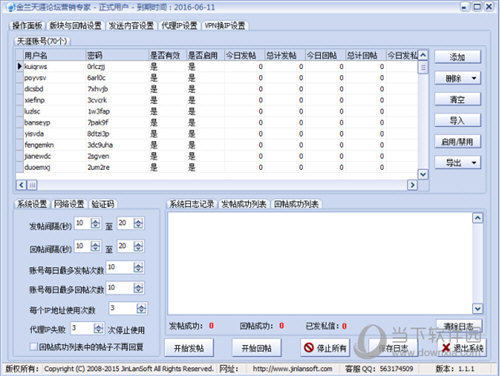Open the 验证码 tab
The image size is (500, 376).
[x=103, y=204]
